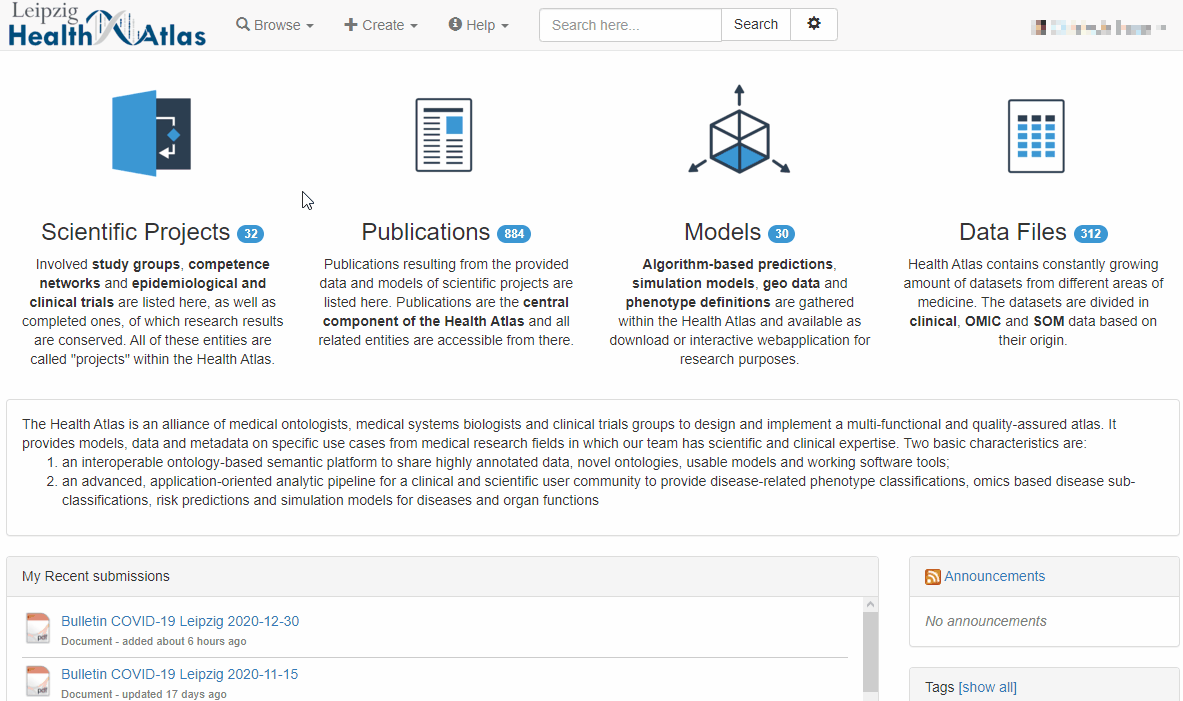Click the Data Files grid icon

pyautogui.click(x=1035, y=136)
